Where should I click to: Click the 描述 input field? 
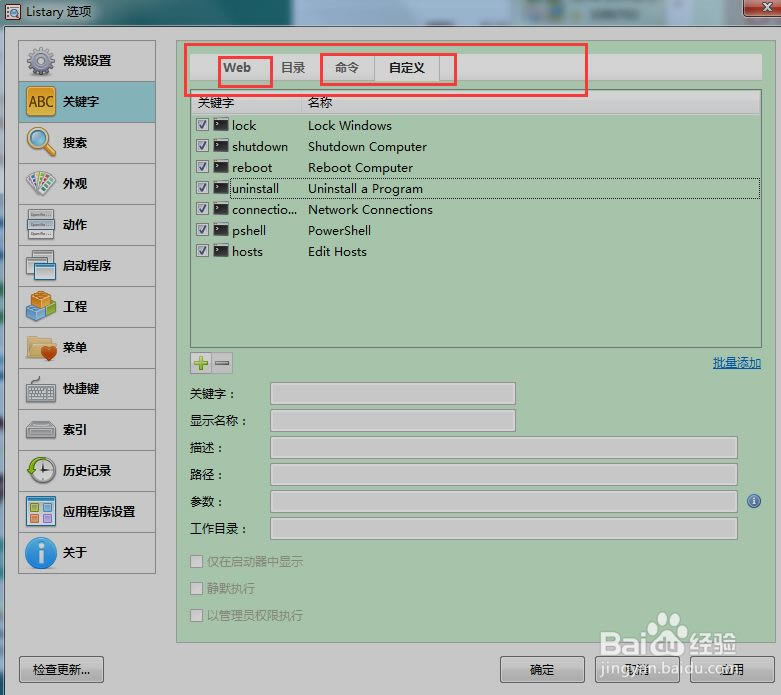tap(504, 447)
